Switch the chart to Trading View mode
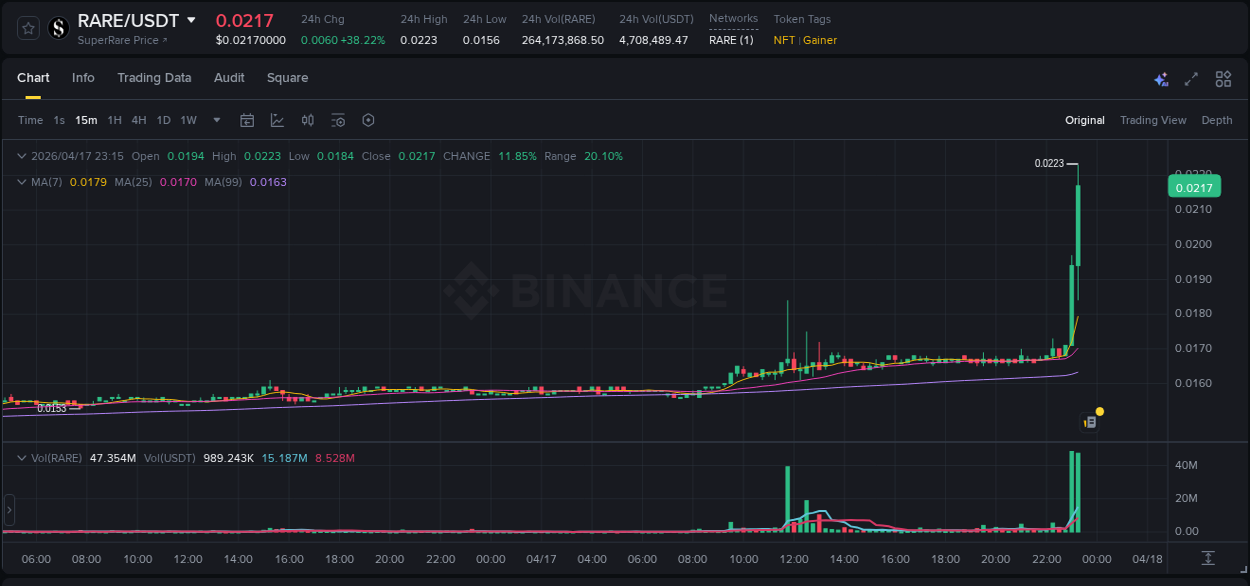The width and height of the screenshot is (1250, 586). coord(1152,119)
